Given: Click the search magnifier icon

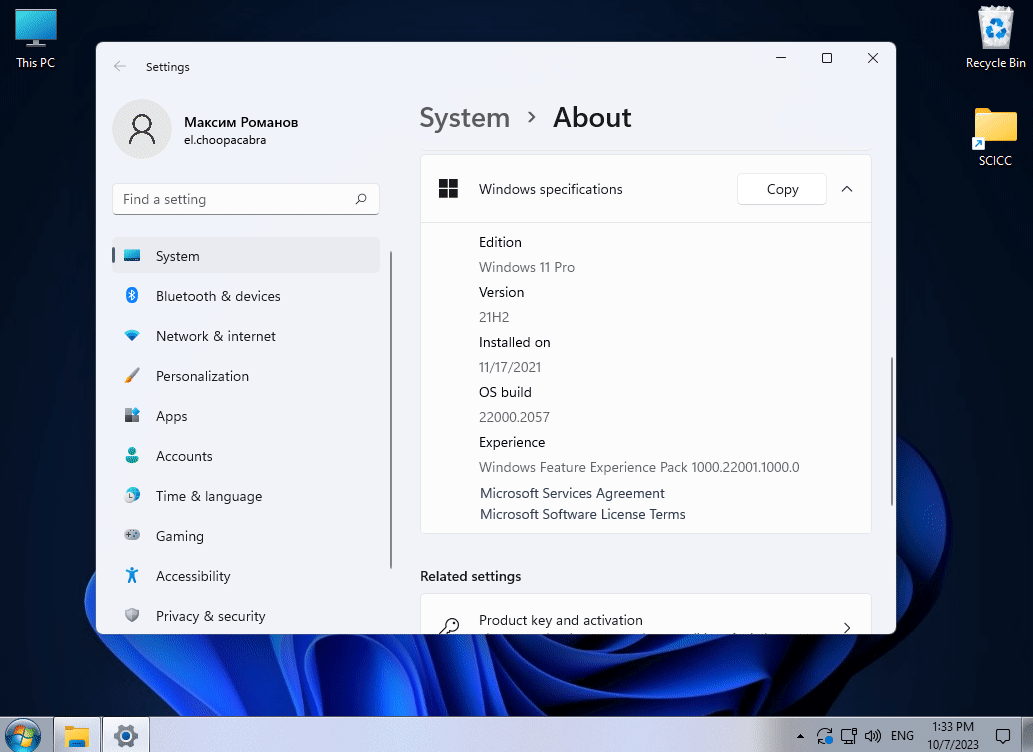Looking at the screenshot, I should click(361, 199).
